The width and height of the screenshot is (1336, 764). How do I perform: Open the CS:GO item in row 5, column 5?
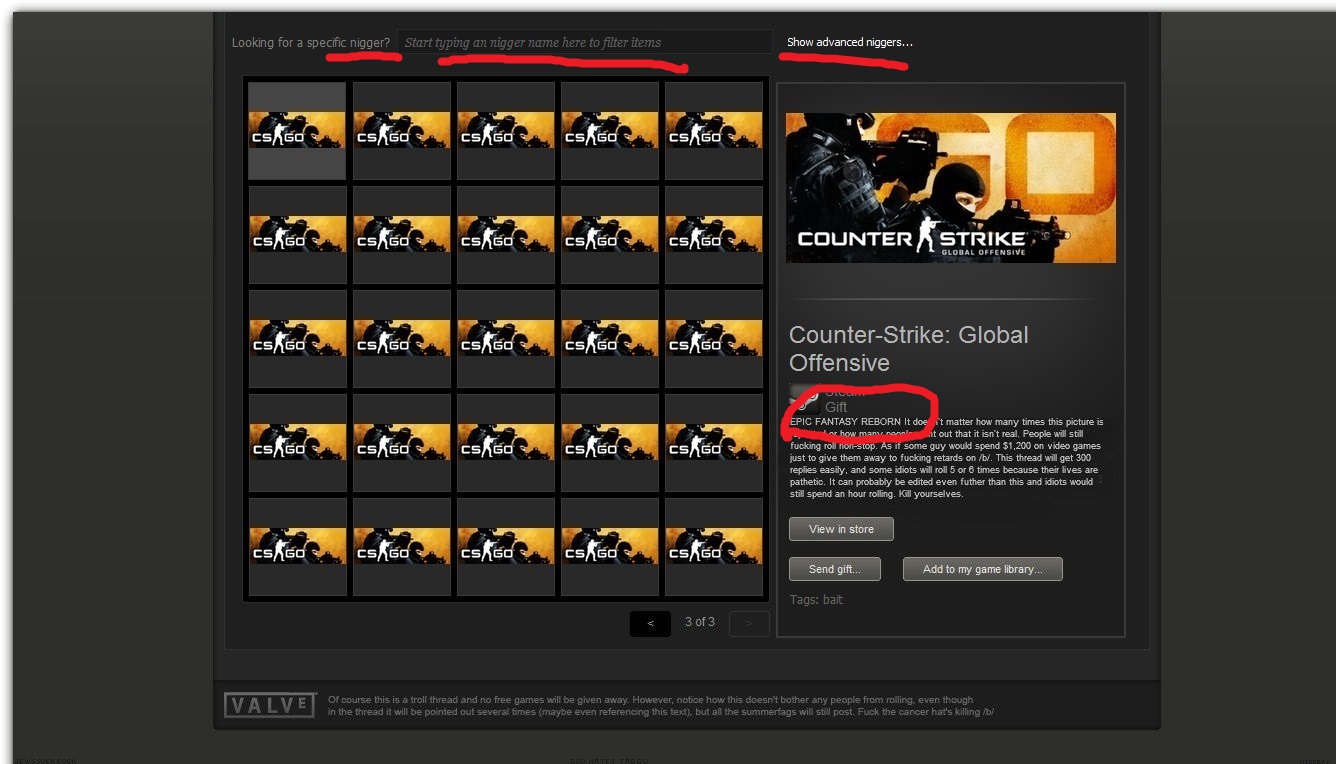[x=713, y=547]
